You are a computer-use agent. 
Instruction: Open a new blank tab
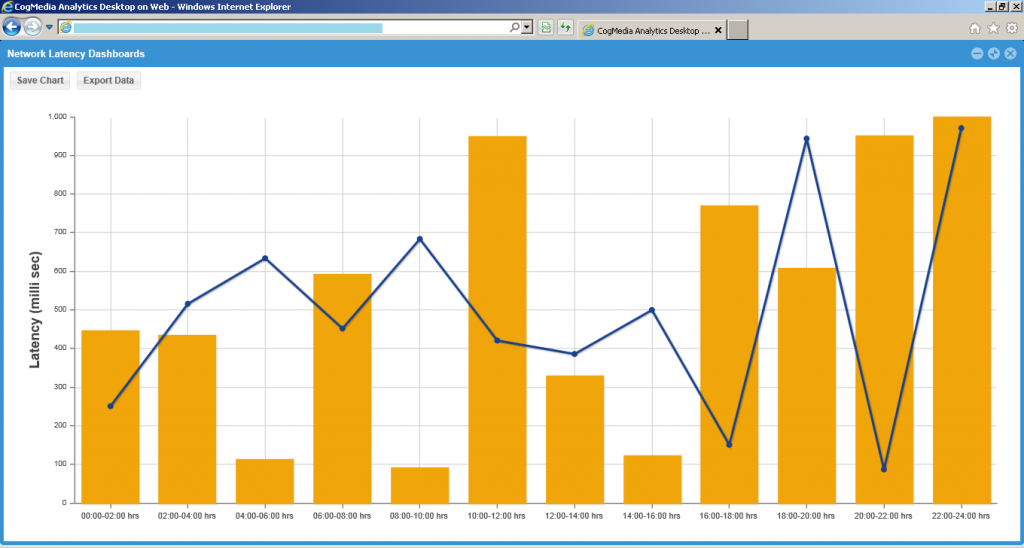coord(737,30)
